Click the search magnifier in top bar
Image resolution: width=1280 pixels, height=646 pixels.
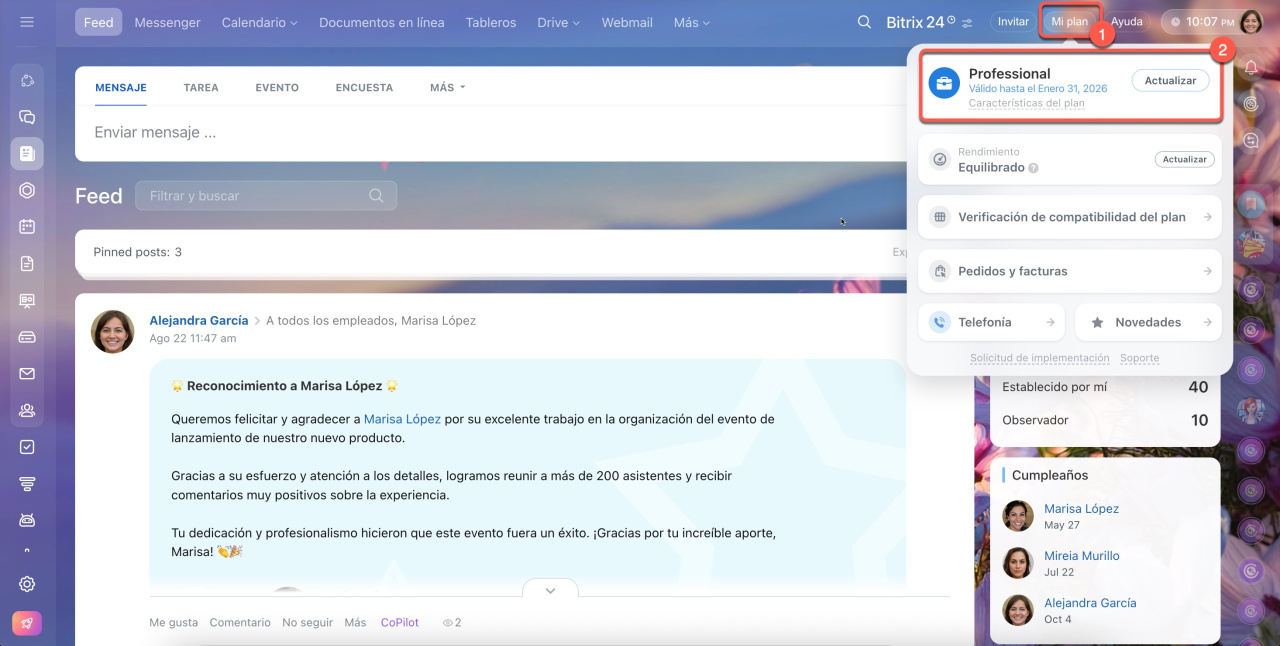point(864,22)
